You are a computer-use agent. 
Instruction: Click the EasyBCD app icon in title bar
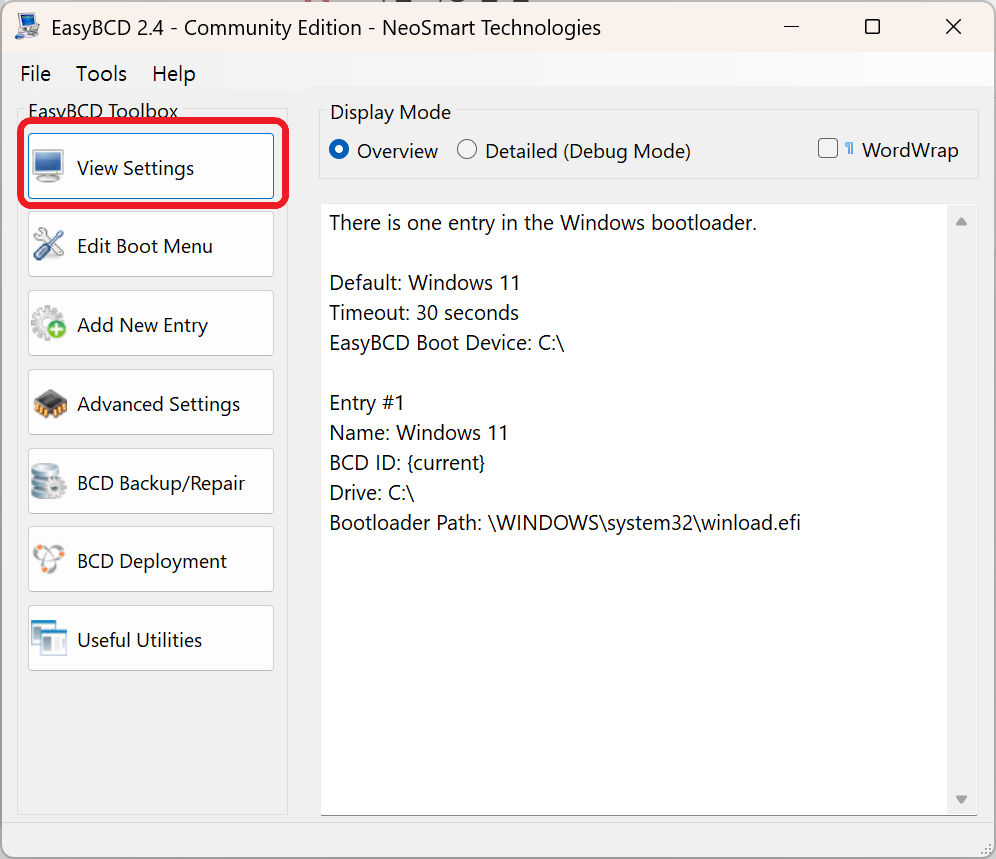[28, 27]
